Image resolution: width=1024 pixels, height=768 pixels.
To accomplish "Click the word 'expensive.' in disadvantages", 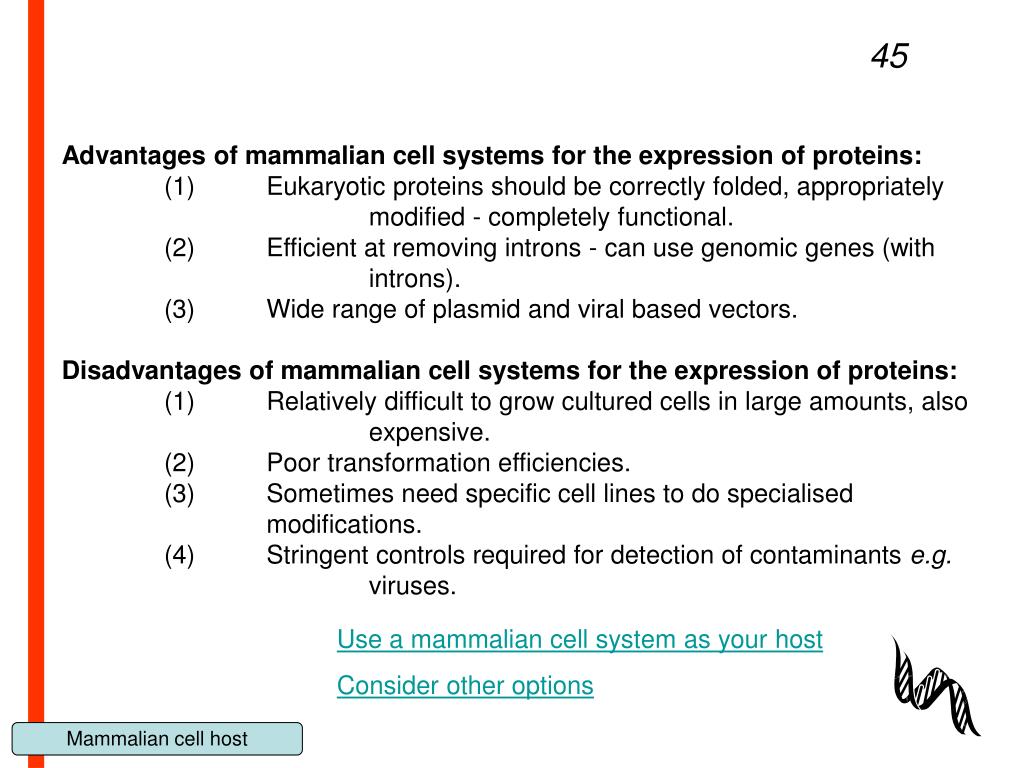I will pos(429,432).
